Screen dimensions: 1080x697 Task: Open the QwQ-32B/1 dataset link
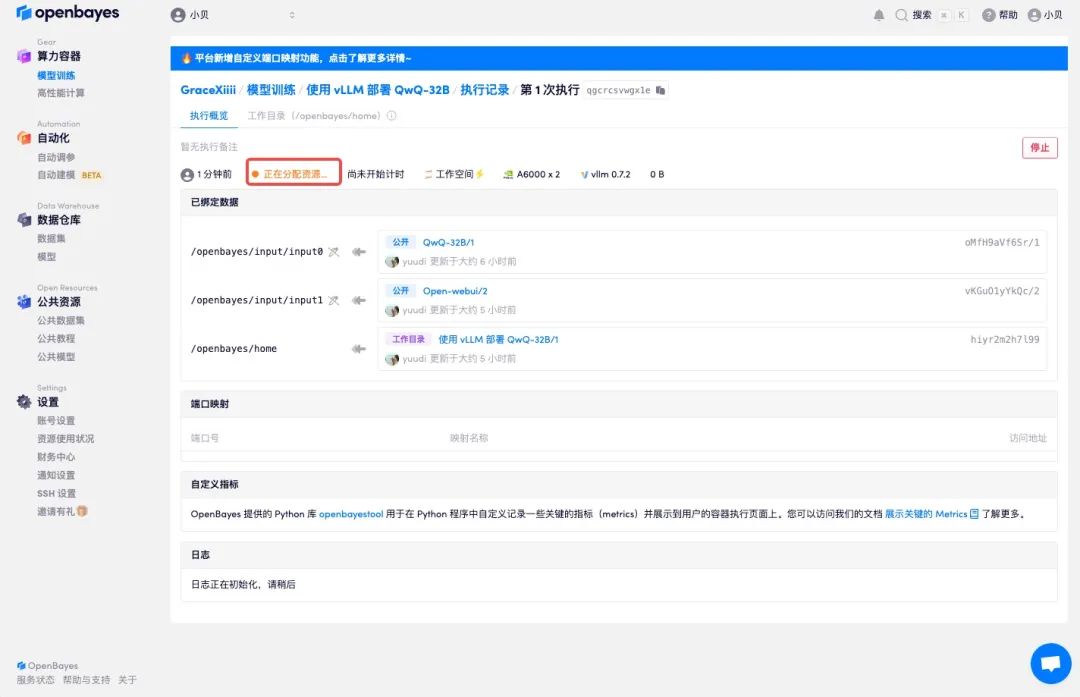(x=448, y=242)
